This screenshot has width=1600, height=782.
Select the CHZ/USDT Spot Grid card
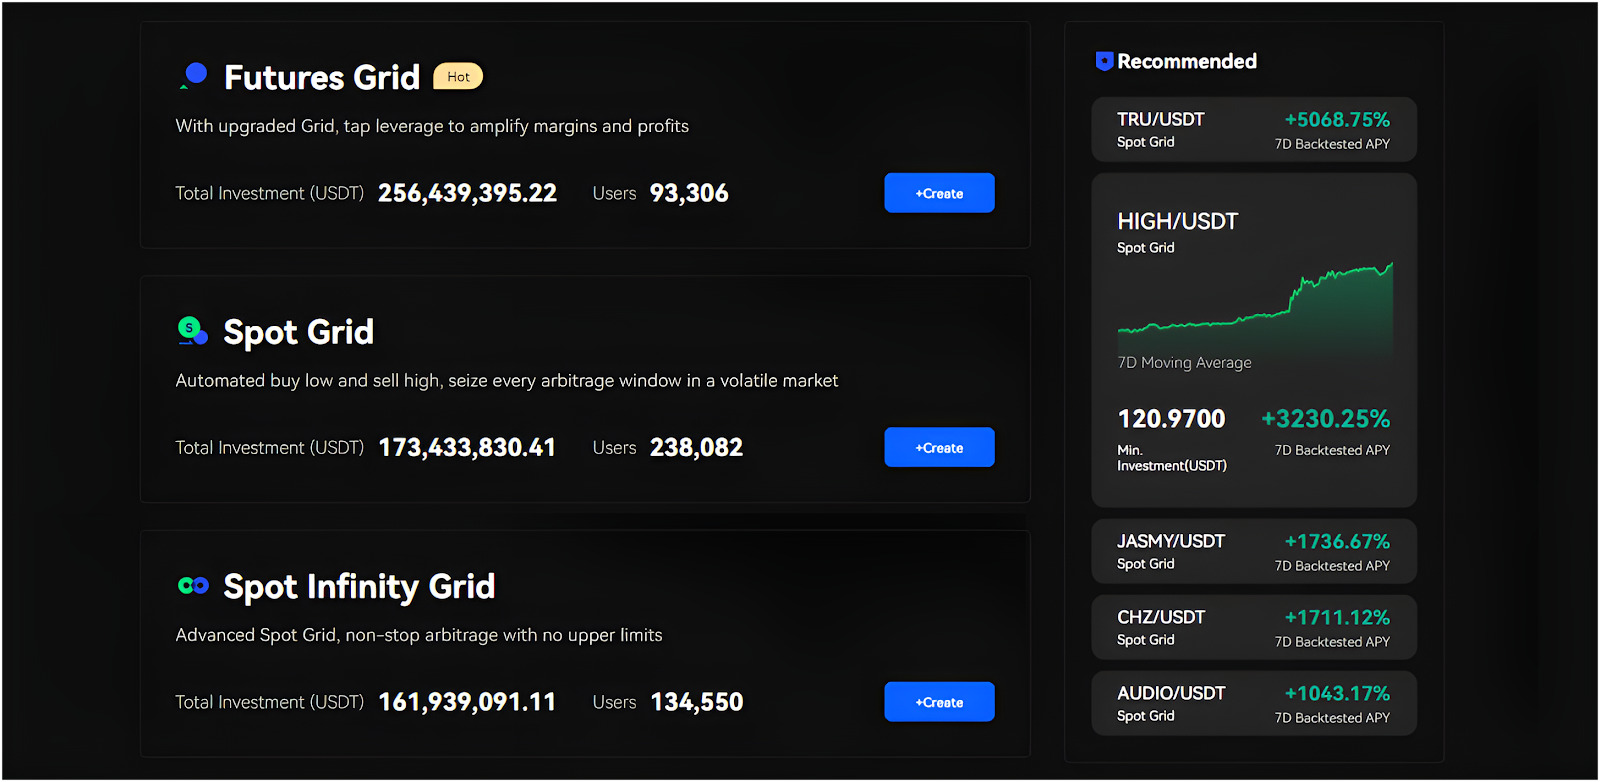pos(1253,628)
